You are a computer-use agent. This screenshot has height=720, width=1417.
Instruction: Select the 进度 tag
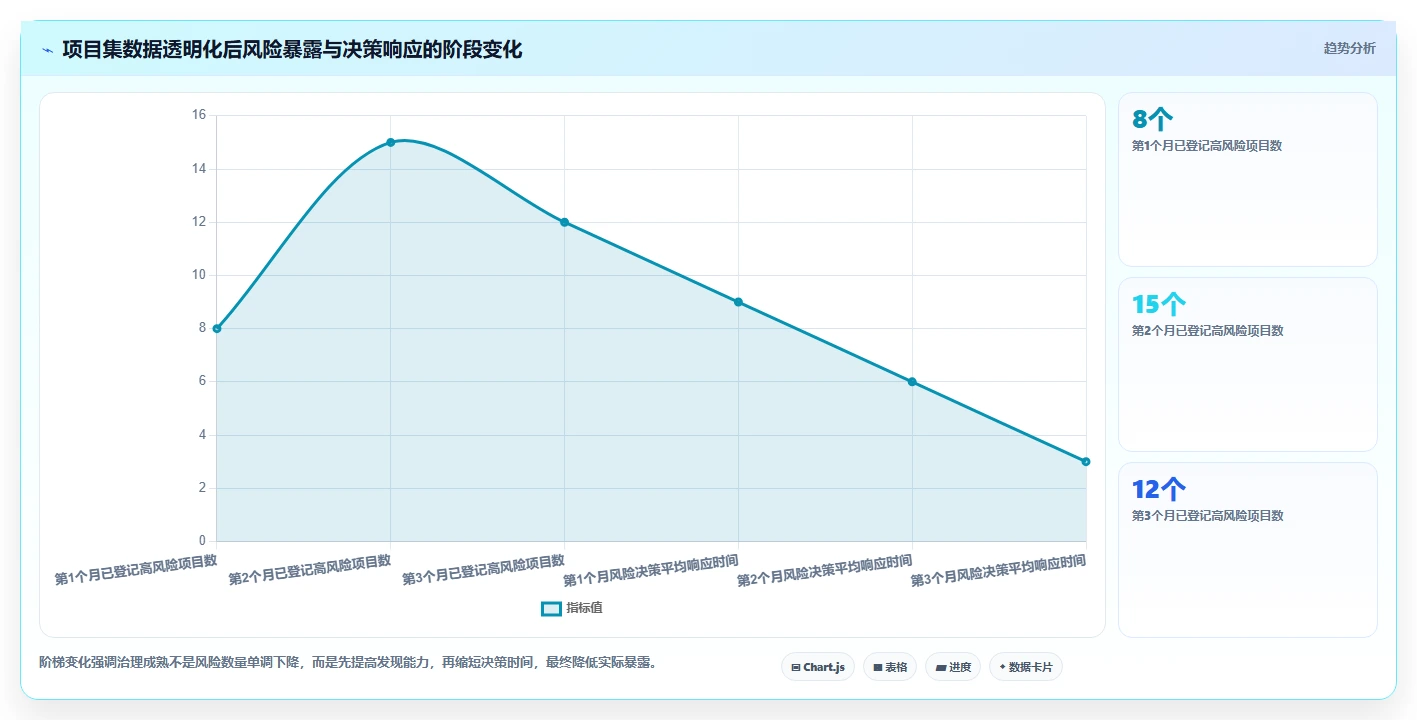(952, 667)
